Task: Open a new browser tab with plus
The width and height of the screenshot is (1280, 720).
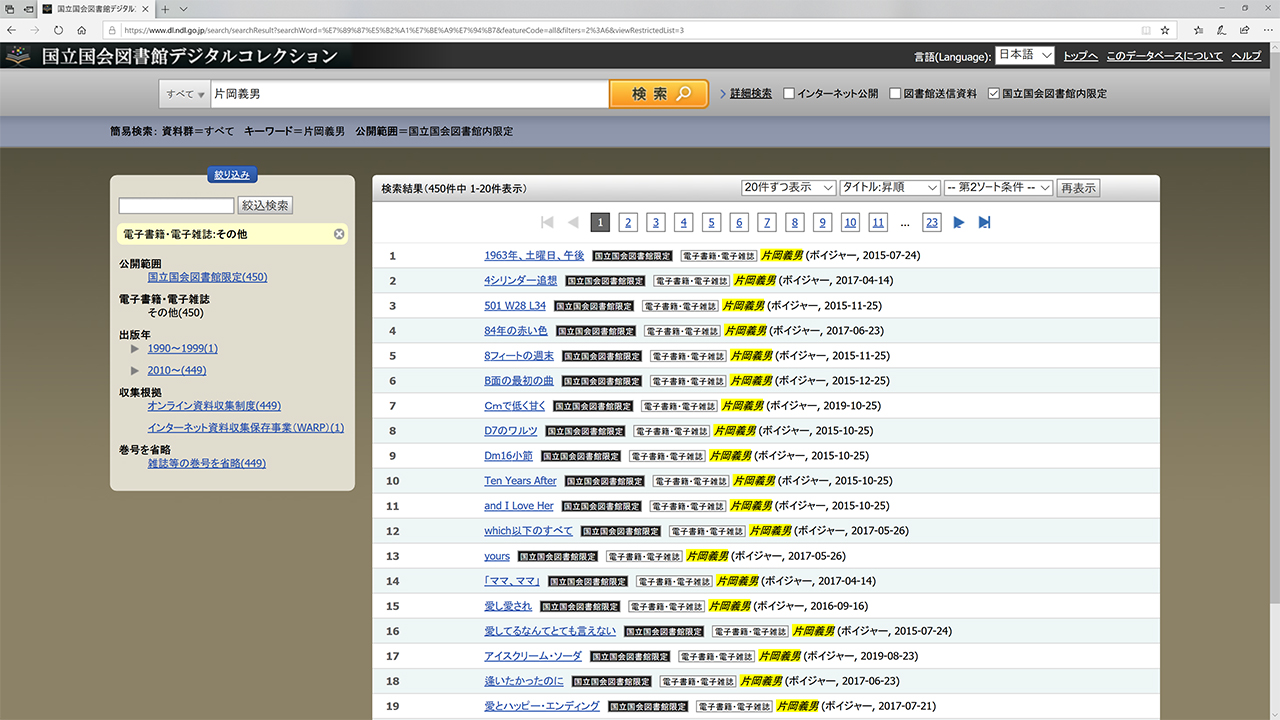Action: point(167,8)
